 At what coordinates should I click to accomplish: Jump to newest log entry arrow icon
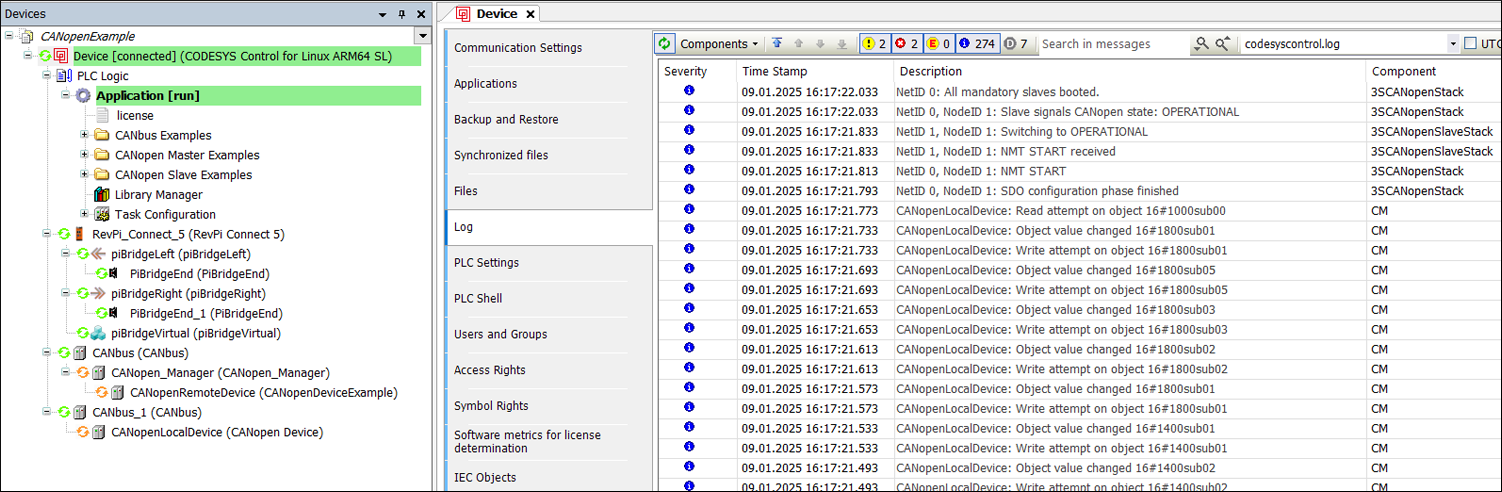[x=778, y=44]
